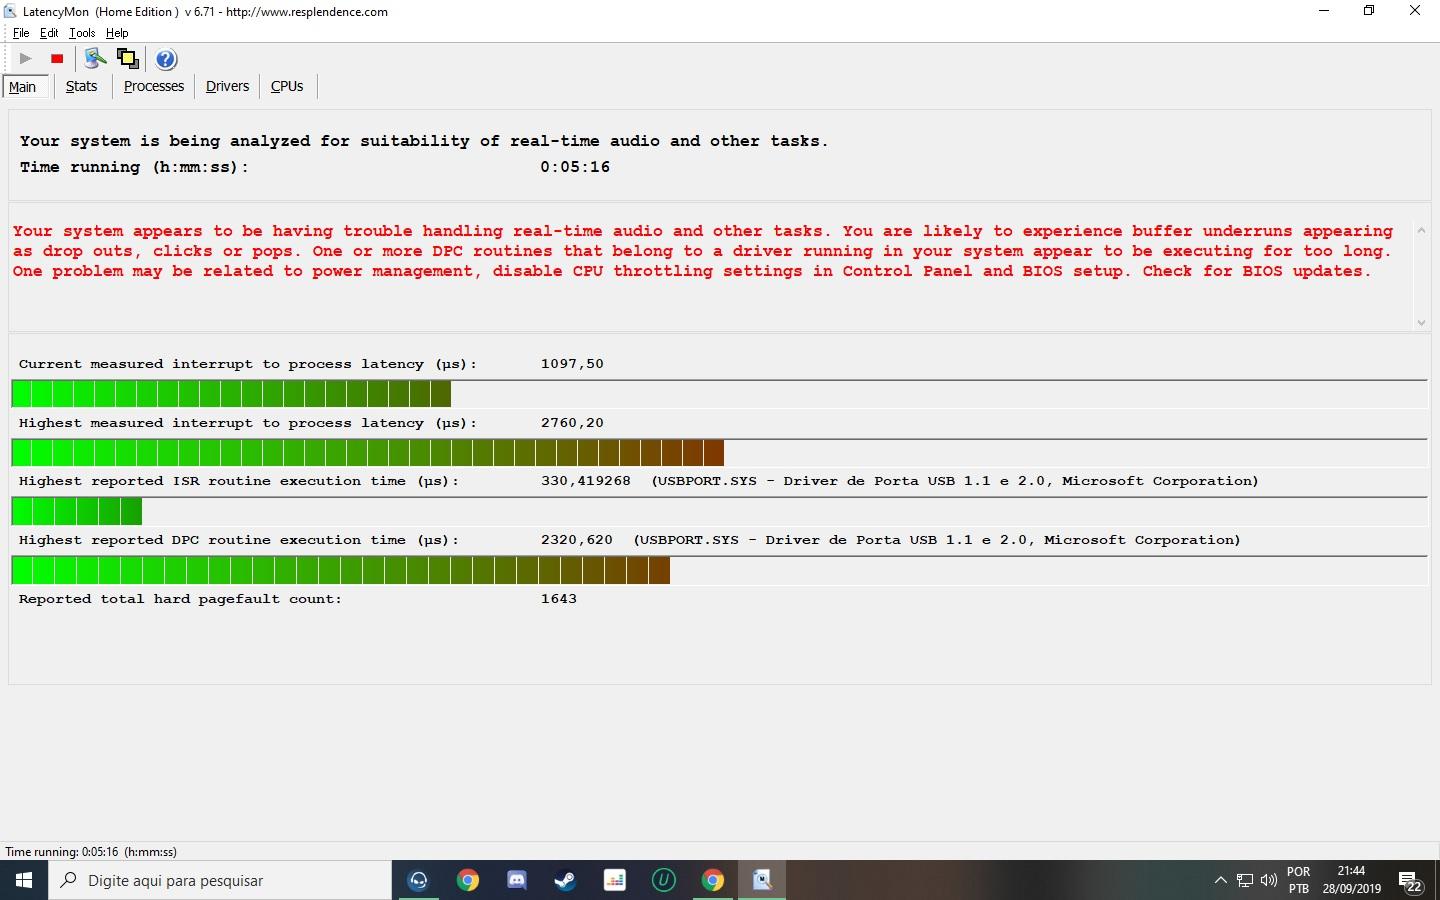Click the grayed-out Start monitoring play icon
1440x900 pixels.
pos(26,59)
